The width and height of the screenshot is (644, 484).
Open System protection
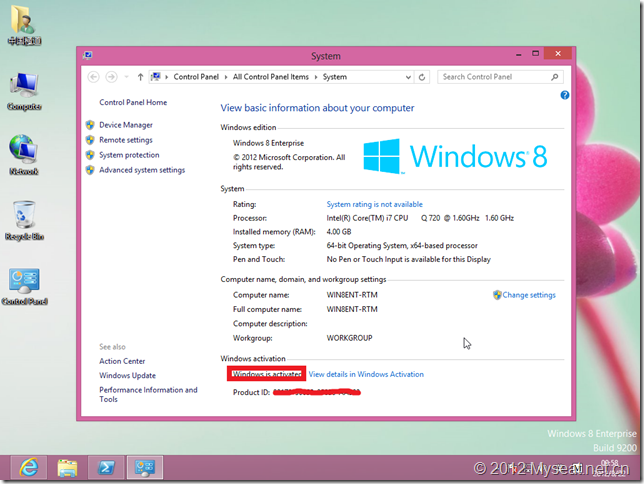click(129, 155)
